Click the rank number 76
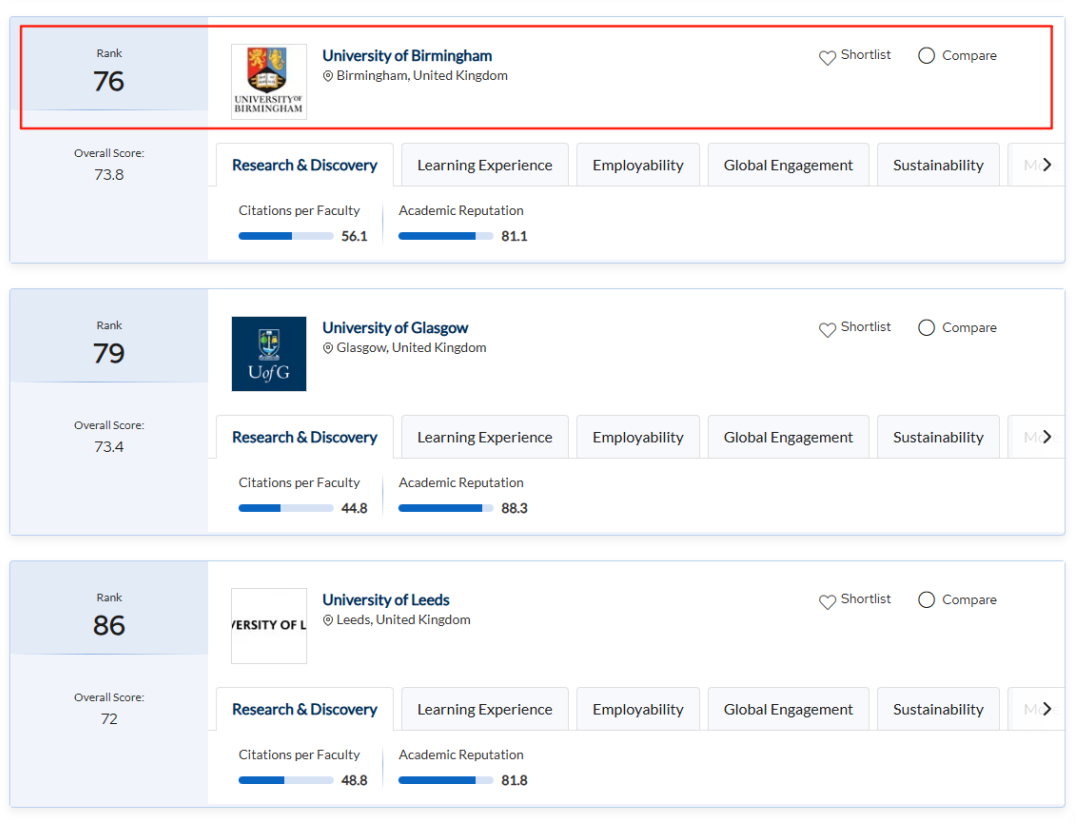Viewport: 1076px width, 823px height. (x=108, y=81)
